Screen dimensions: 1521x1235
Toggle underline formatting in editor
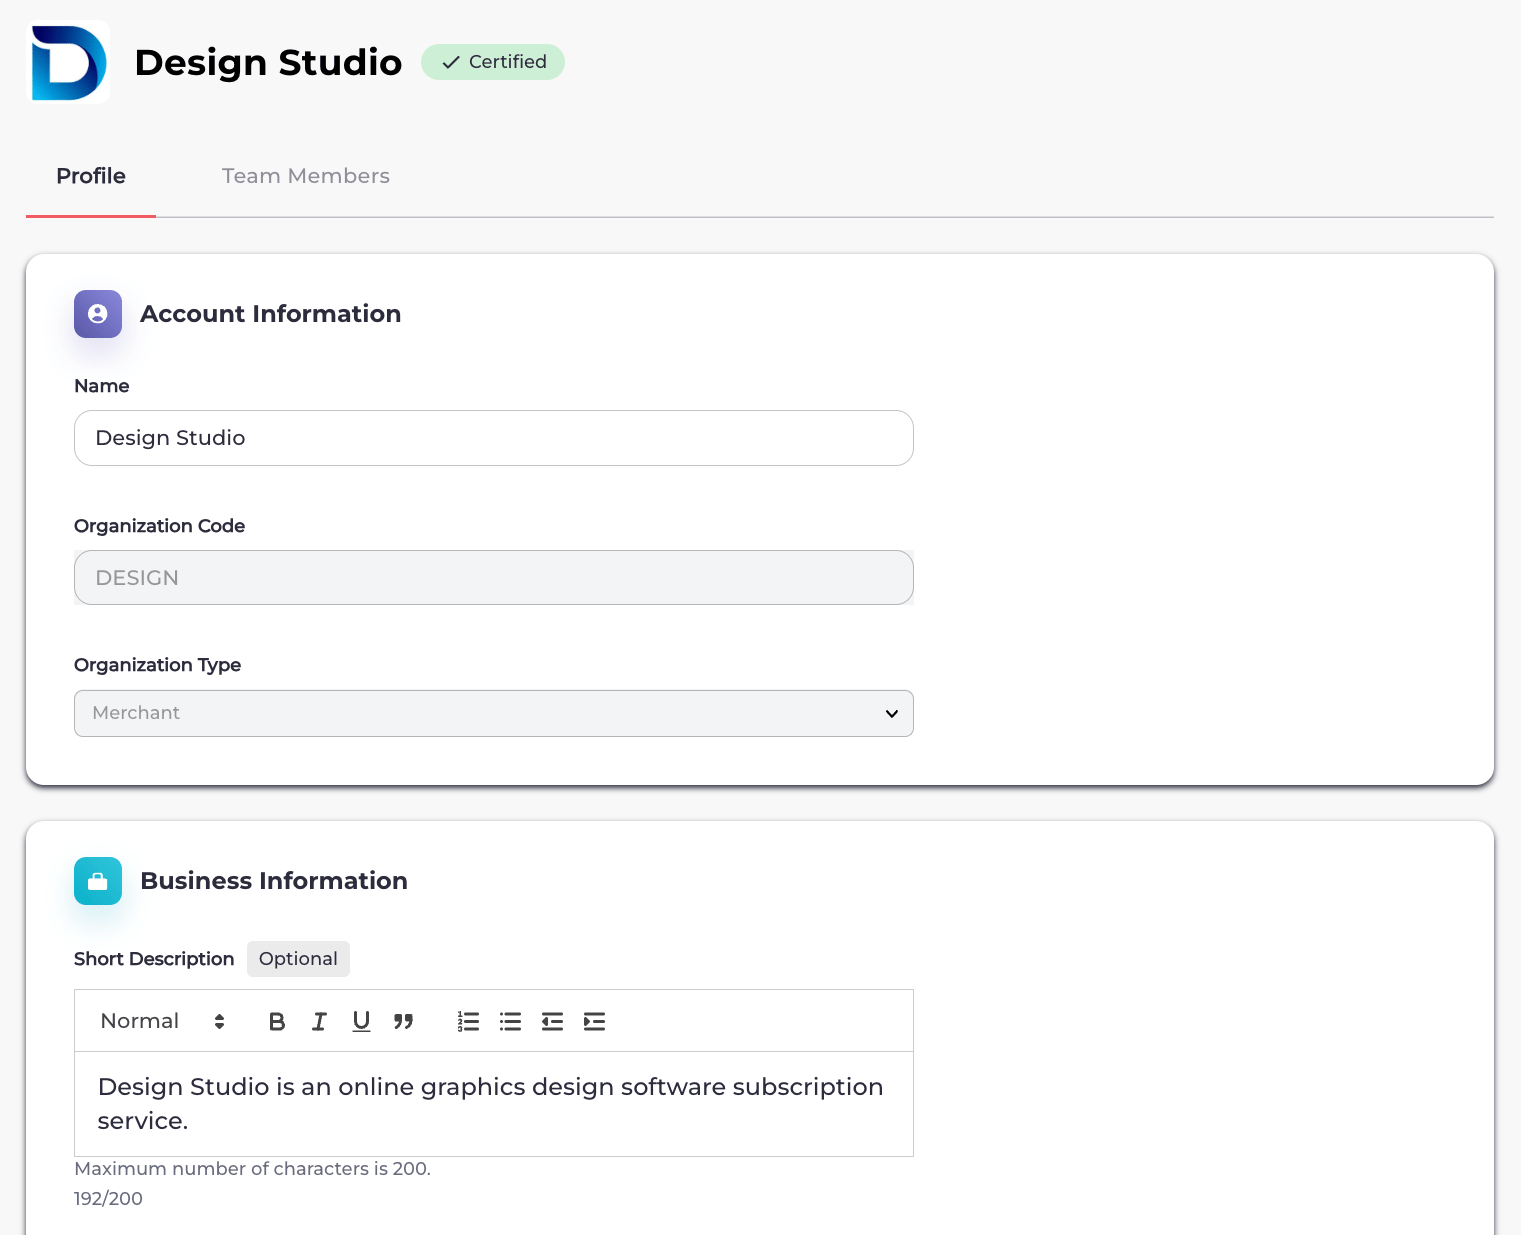click(361, 1021)
